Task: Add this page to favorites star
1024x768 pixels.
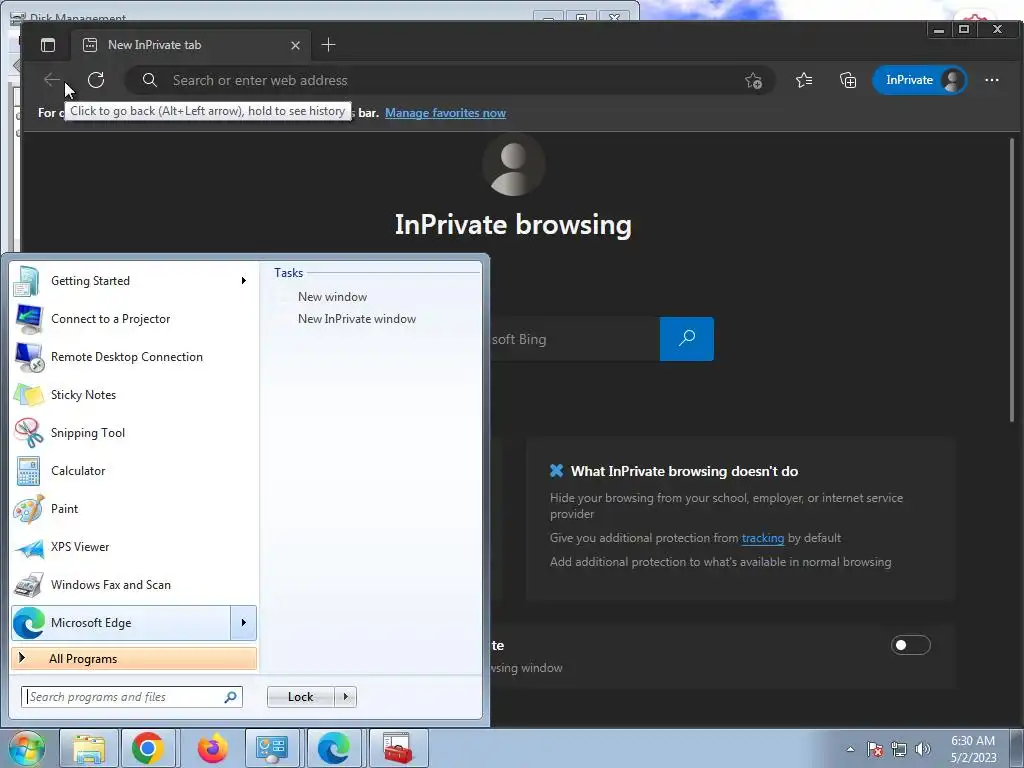Action: tap(753, 80)
